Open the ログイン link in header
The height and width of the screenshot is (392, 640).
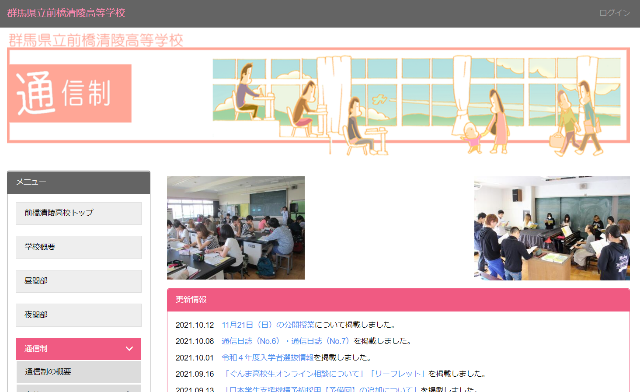pos(614,13)
